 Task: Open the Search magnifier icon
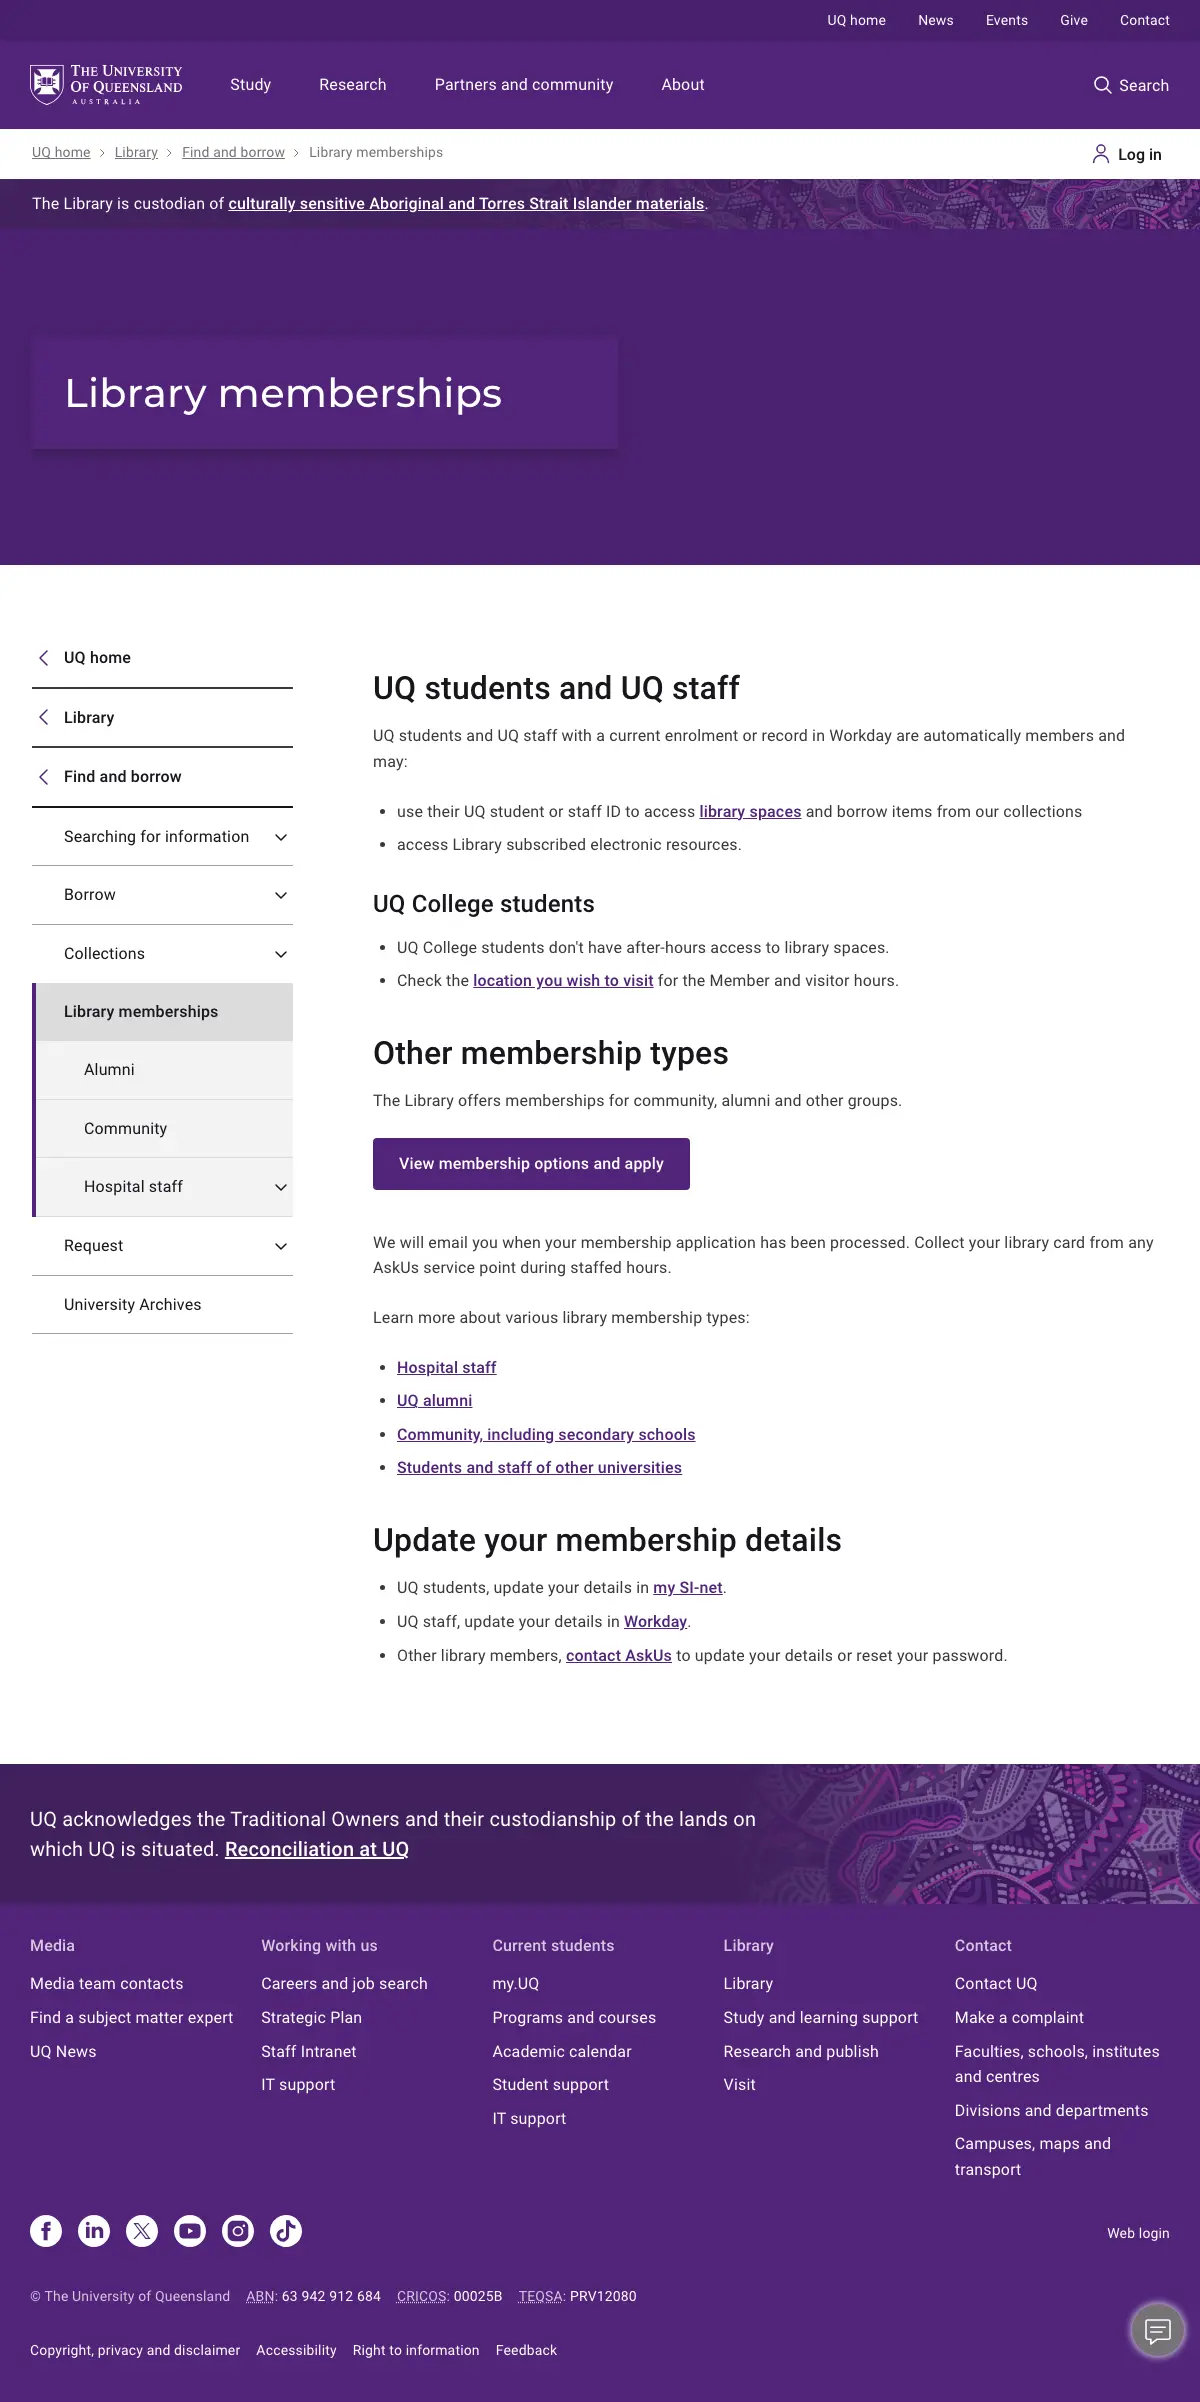pyautogui.click(x=1102, y=85)
